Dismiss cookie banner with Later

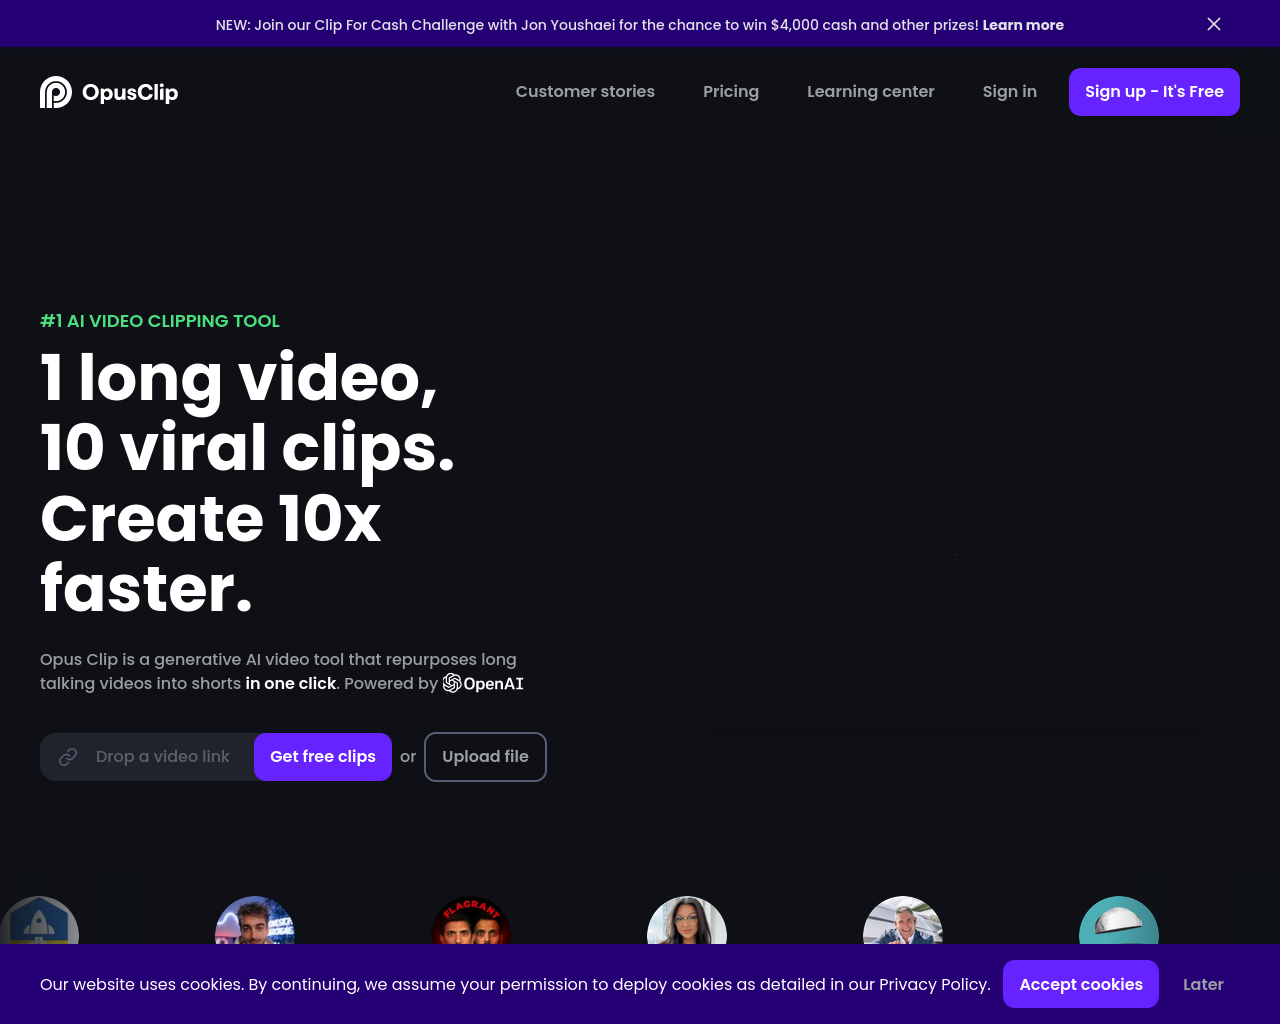(x=1203, y=984)
